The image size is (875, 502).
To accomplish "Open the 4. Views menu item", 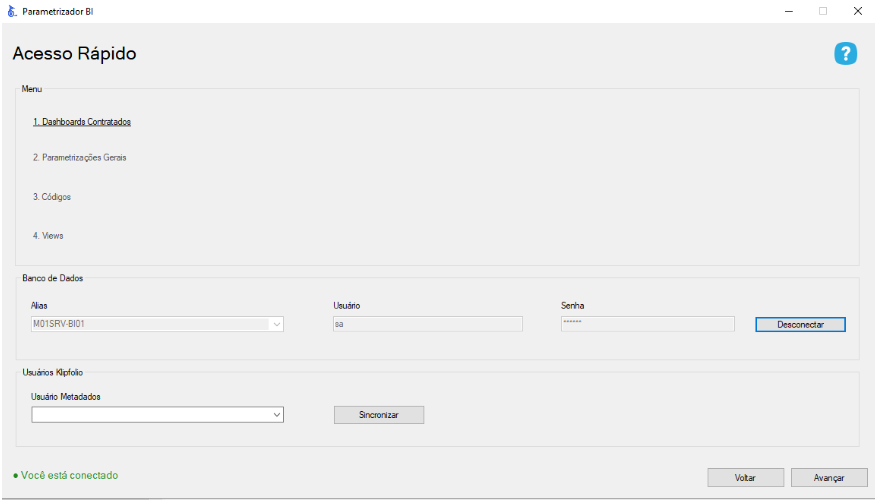I will tap(48, 236).
